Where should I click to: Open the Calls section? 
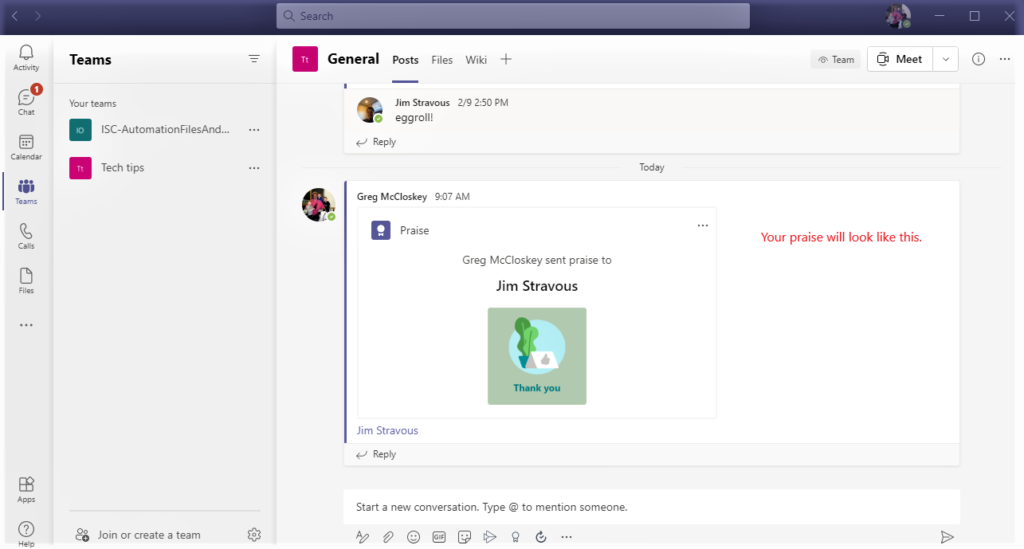tap(26, 236)
